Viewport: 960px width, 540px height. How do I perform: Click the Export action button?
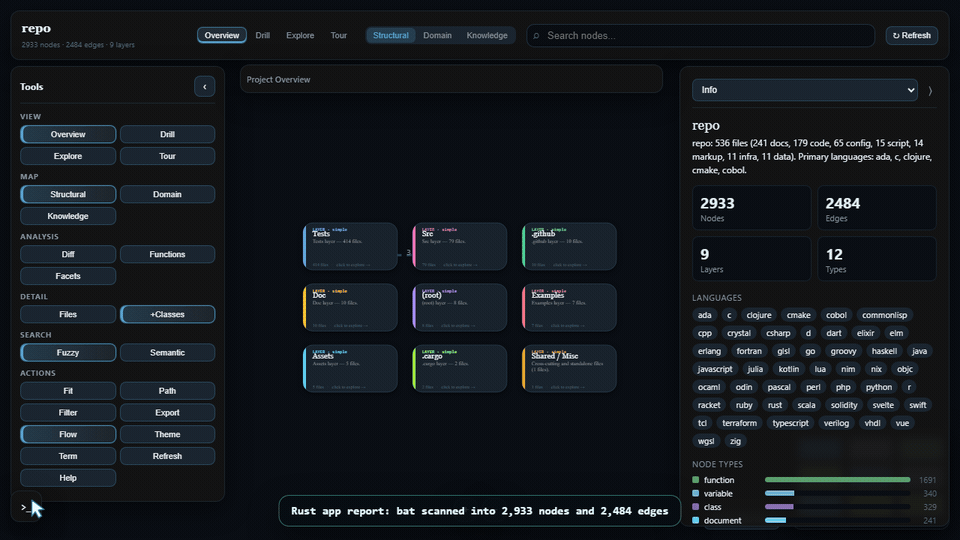[167, 413]
